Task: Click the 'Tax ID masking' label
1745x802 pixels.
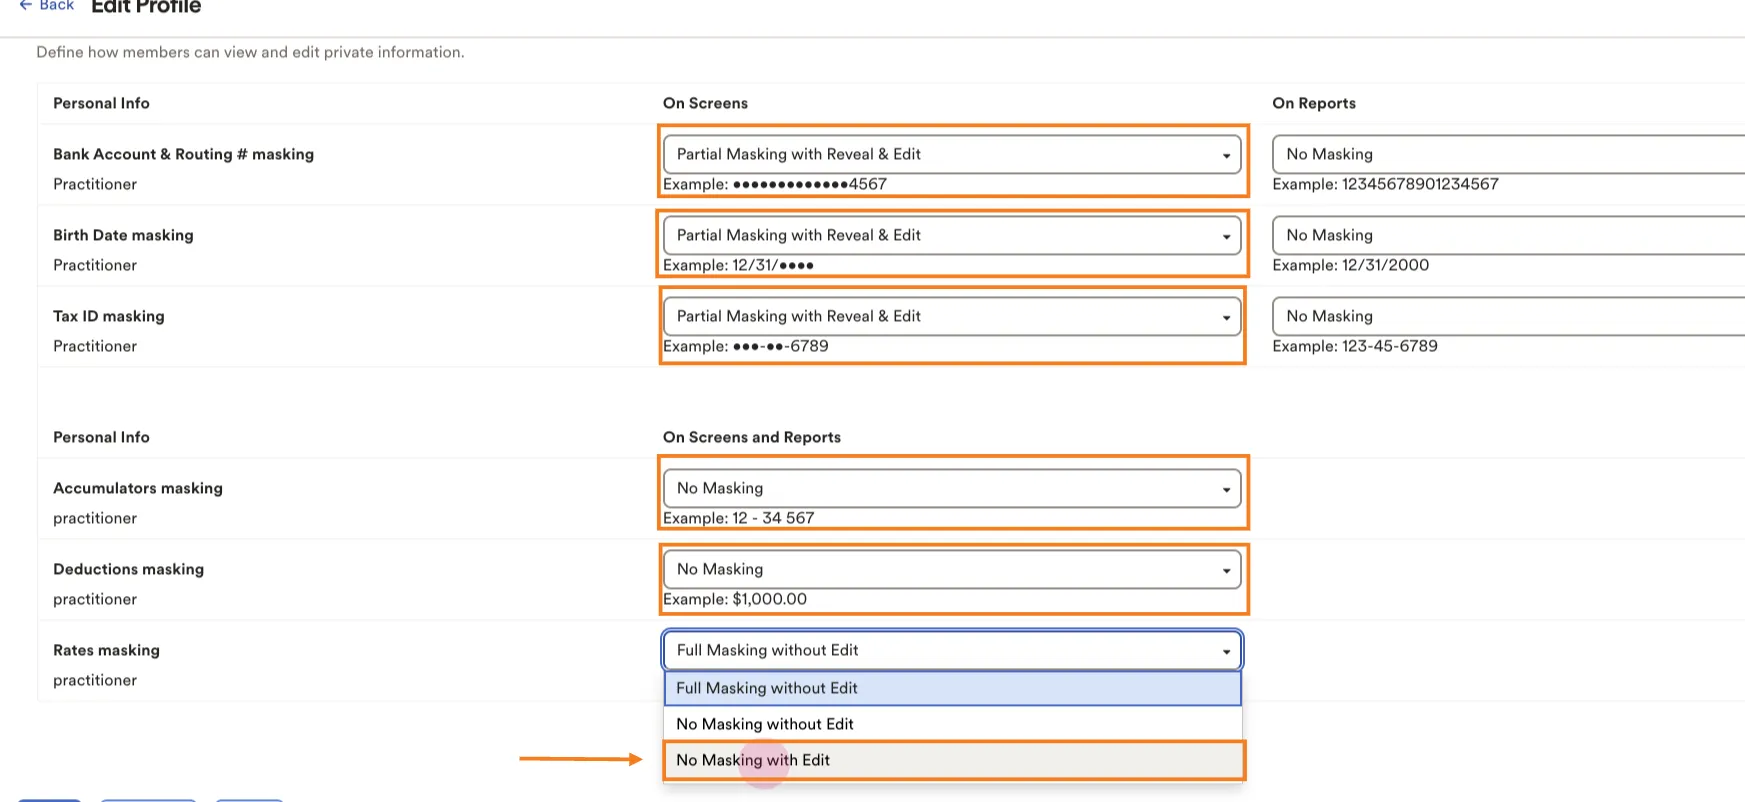Action: point(109,316)
